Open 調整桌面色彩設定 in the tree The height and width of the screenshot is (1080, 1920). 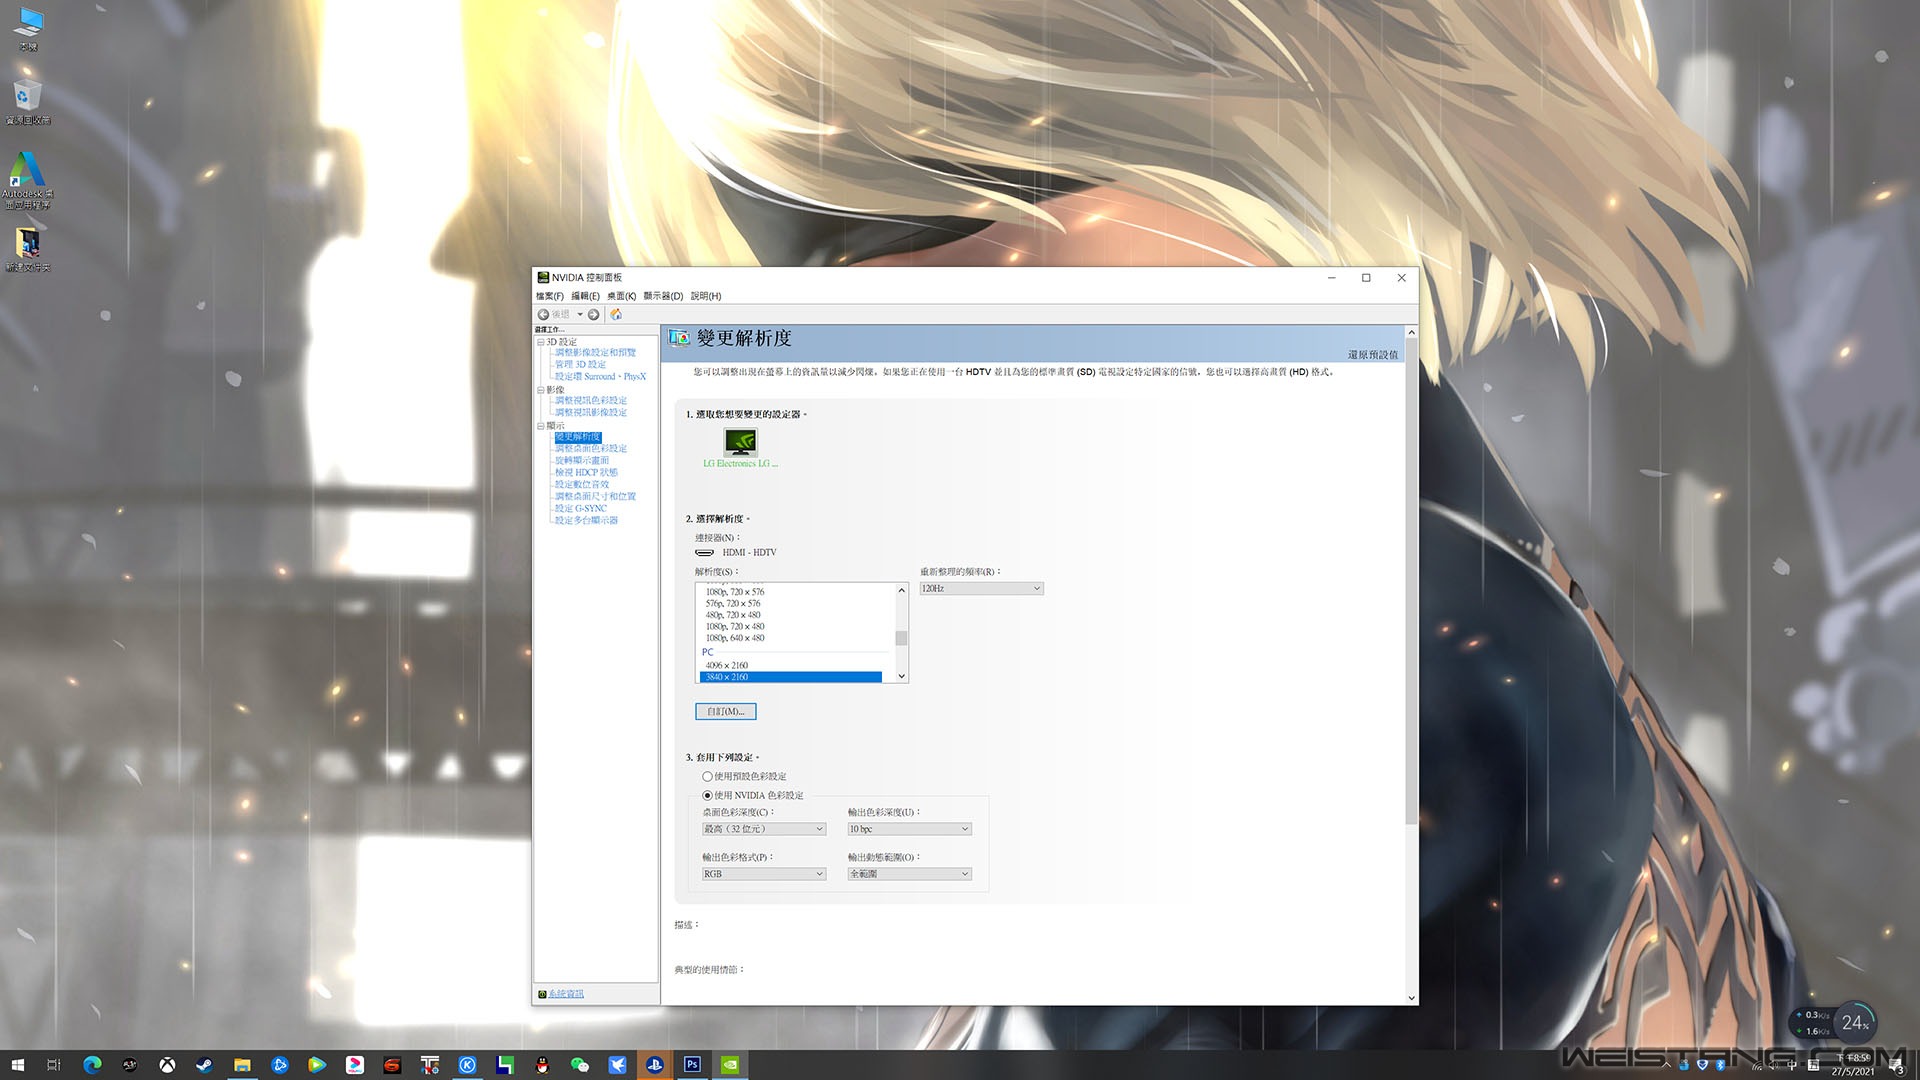[x=591, y=449]
